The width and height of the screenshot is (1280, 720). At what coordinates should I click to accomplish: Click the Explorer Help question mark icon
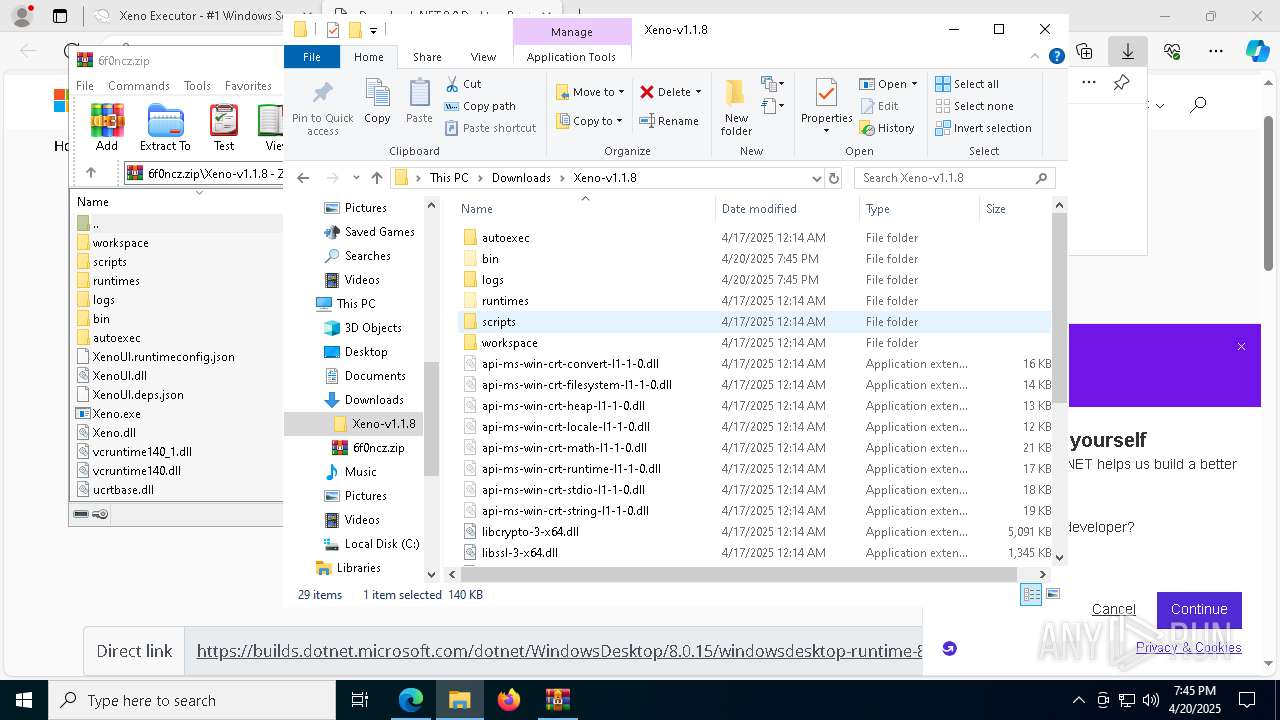pyautogui.click(x=1056, y=57)
